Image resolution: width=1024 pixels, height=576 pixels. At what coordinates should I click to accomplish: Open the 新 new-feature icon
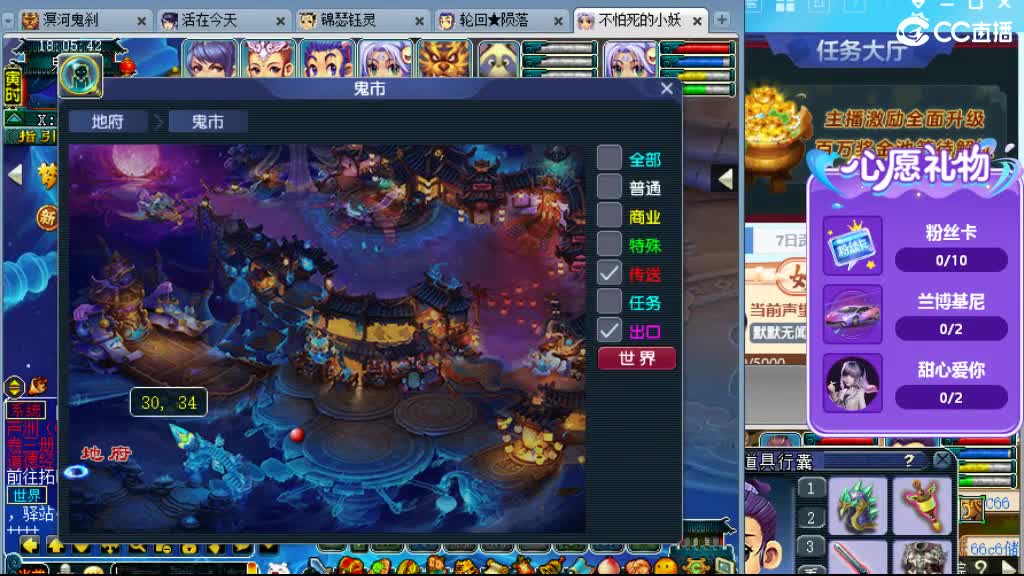(x=48, y=217)
